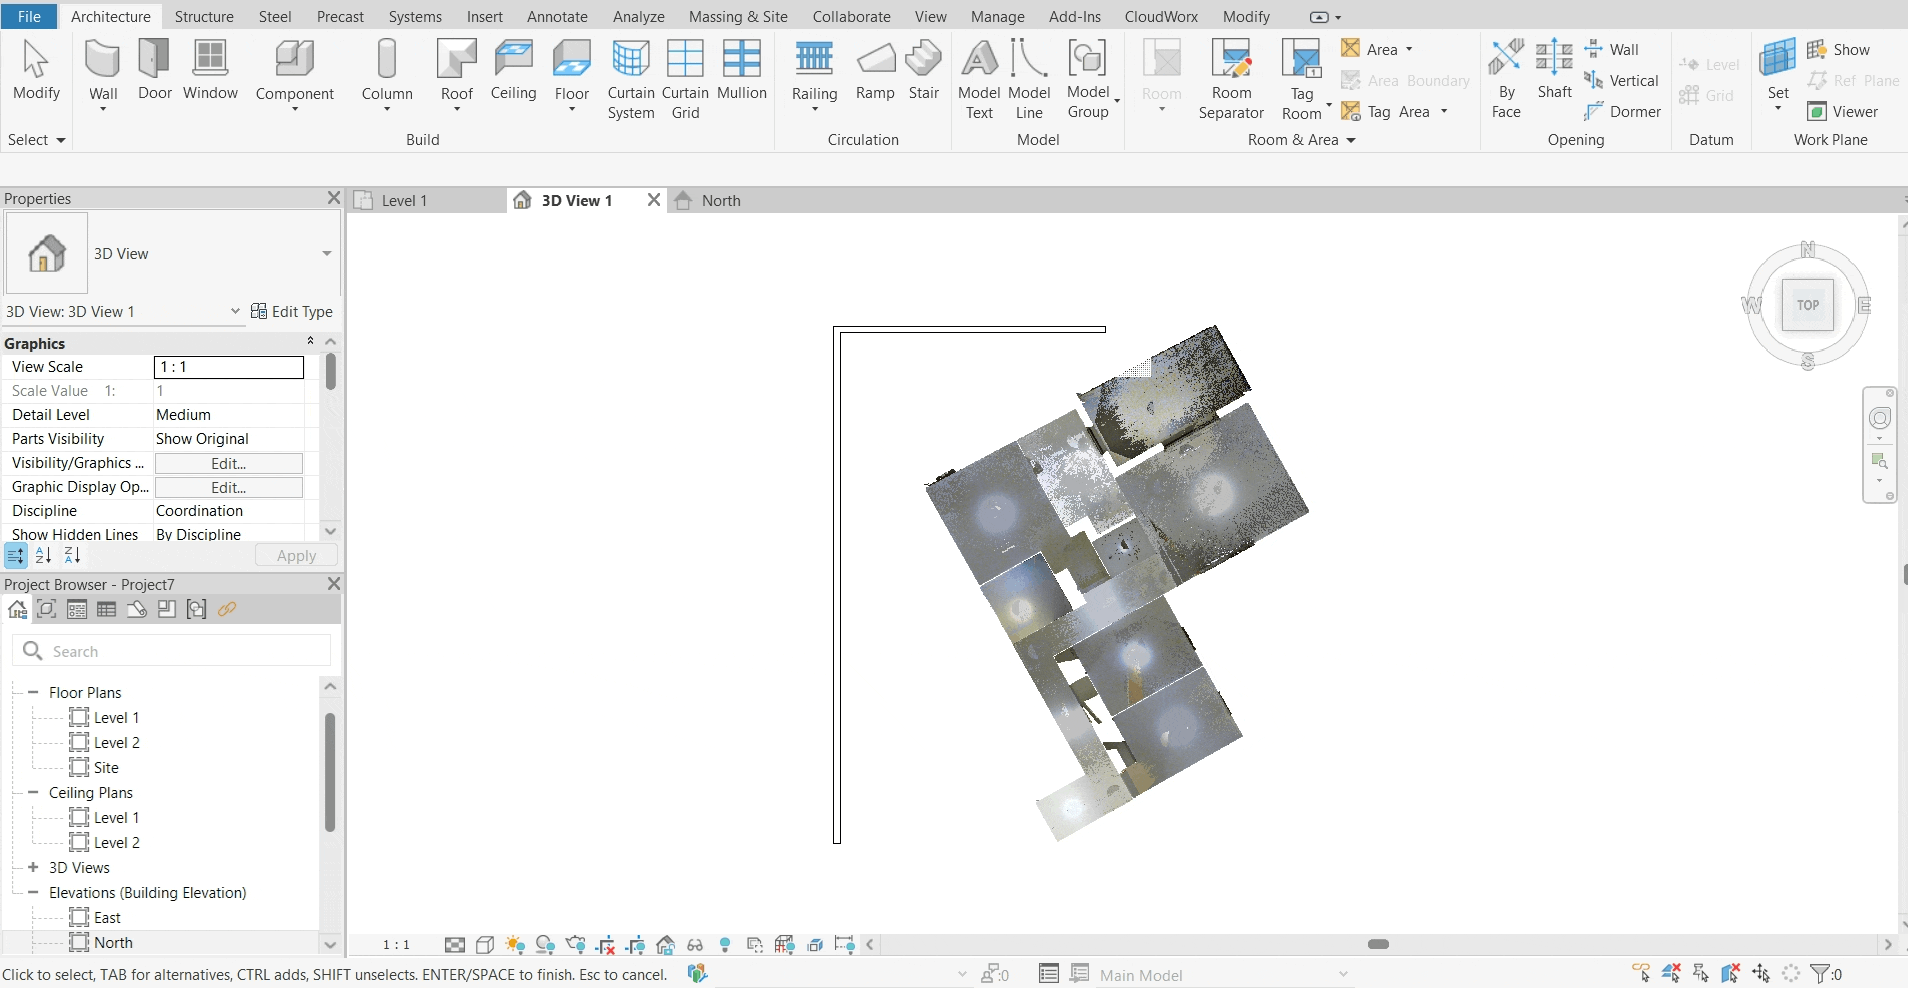Click the Sun Path icon in view controls
The image size is (1908, 988).
[x=515, y=945]
